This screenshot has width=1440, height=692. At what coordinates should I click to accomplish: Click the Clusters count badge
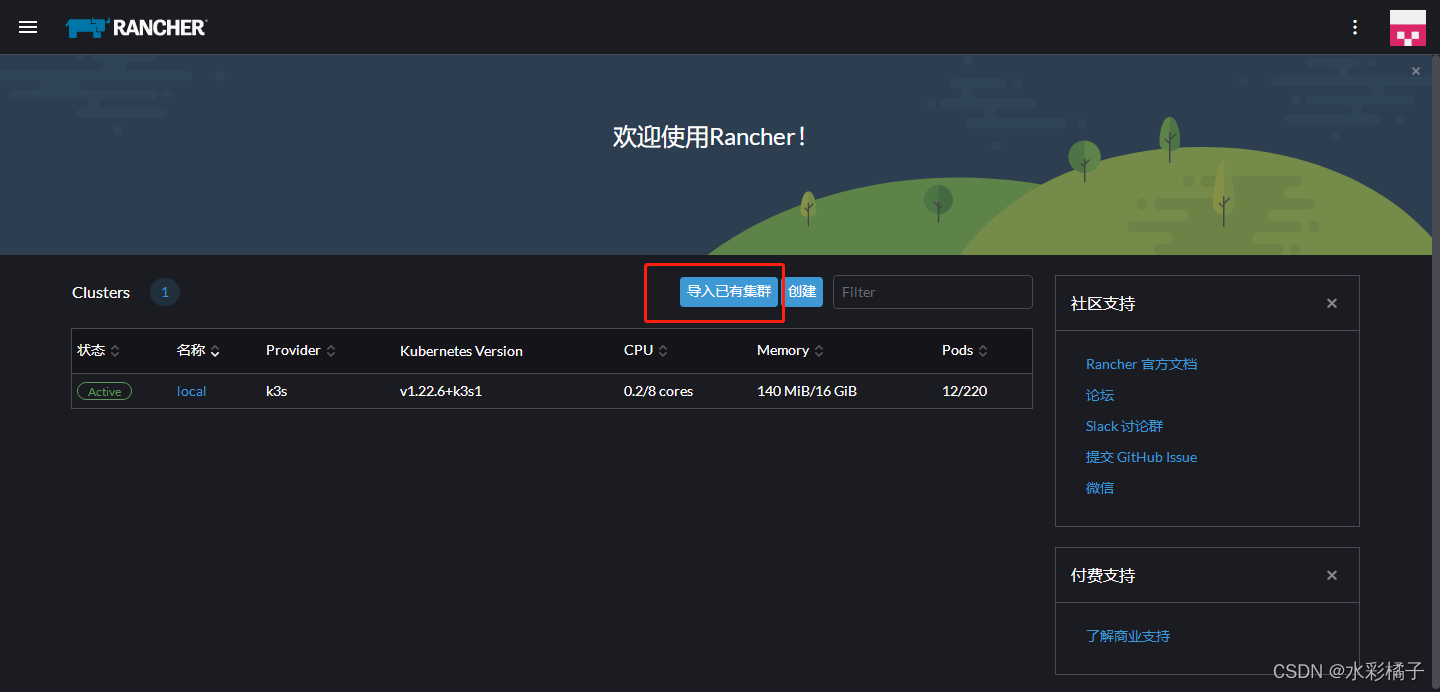click(x=165, y=292)
